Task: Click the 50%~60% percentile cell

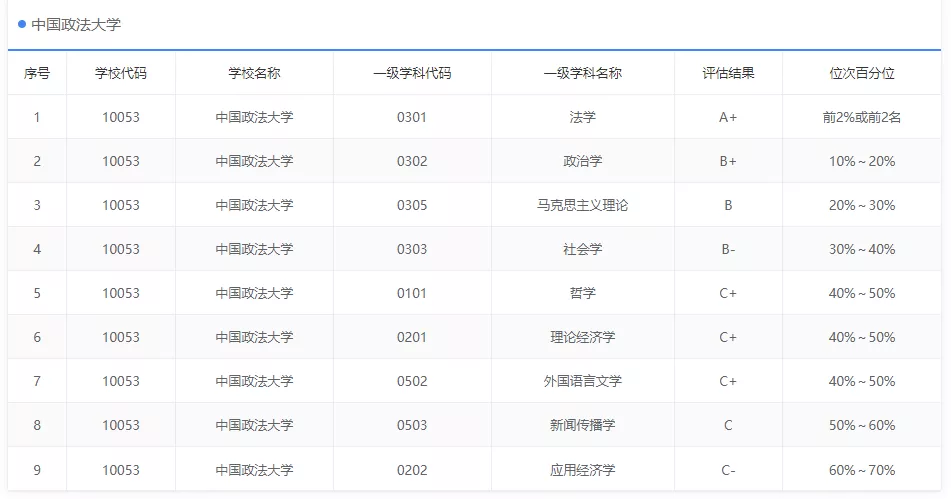Action: (862, 425)
